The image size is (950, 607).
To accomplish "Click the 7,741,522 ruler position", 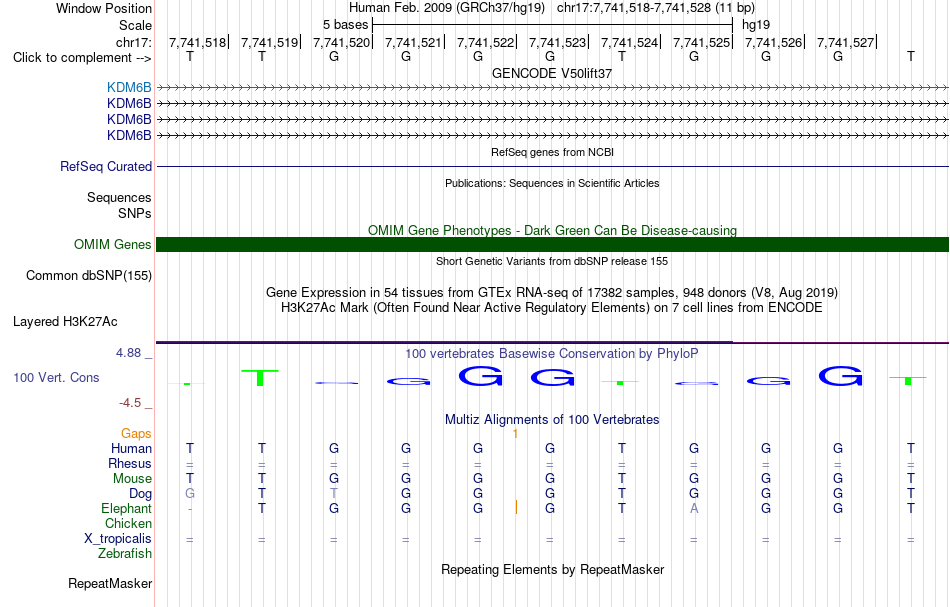I will pos(485,42).
